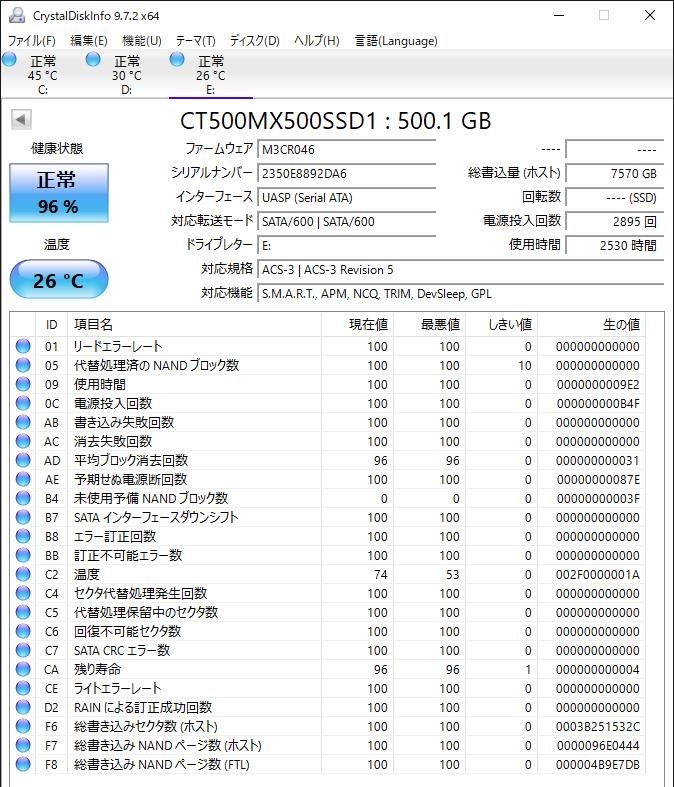674x787 pixels.
Task: Click the power on hours value 2530 時間
Action: [615, 245]
